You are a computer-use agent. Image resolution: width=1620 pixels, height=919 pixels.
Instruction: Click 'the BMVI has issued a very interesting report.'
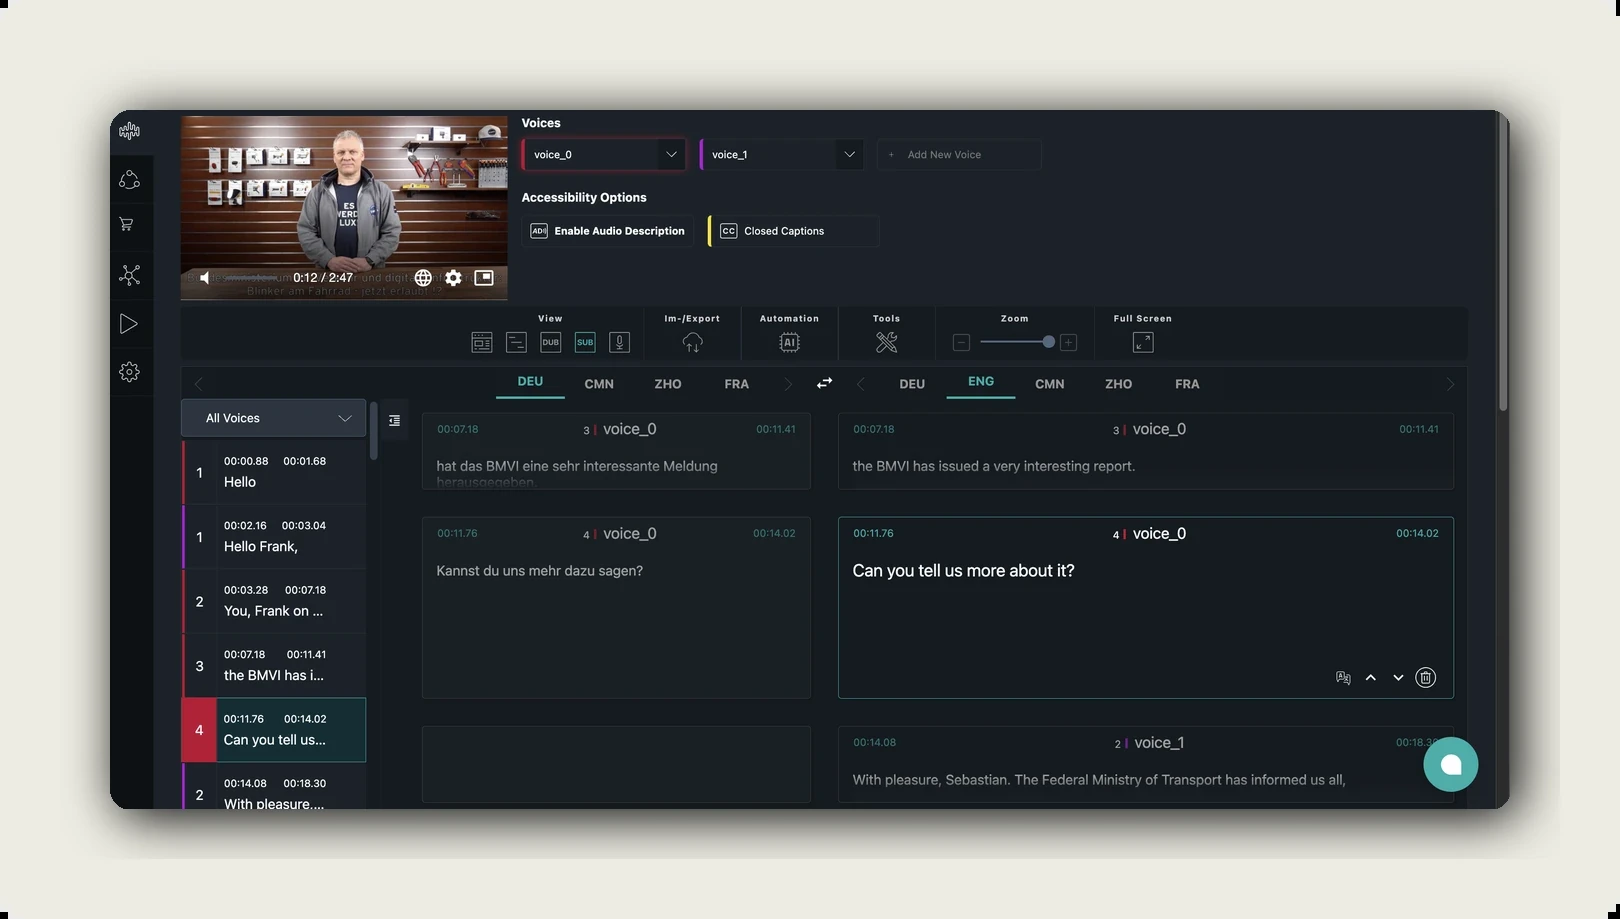993,466
